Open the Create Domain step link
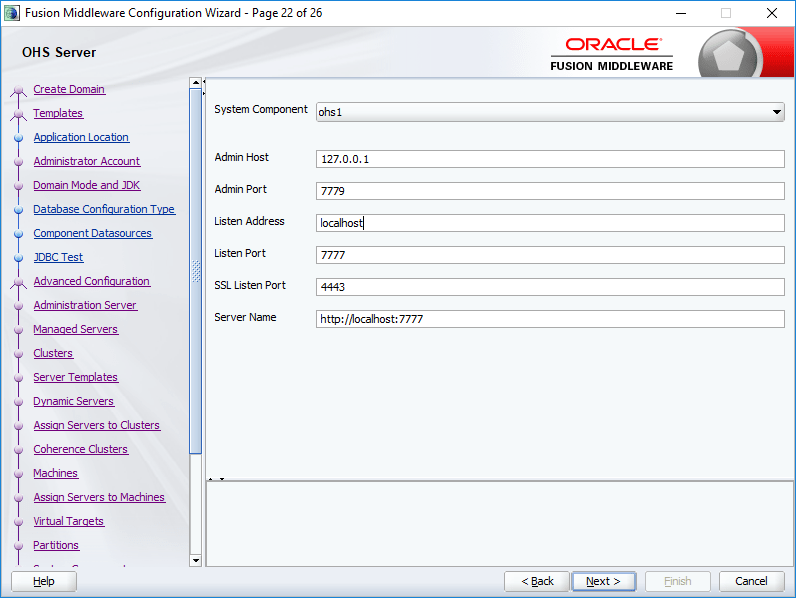This screenshot has width=796, height=598. tap(69, 89)
